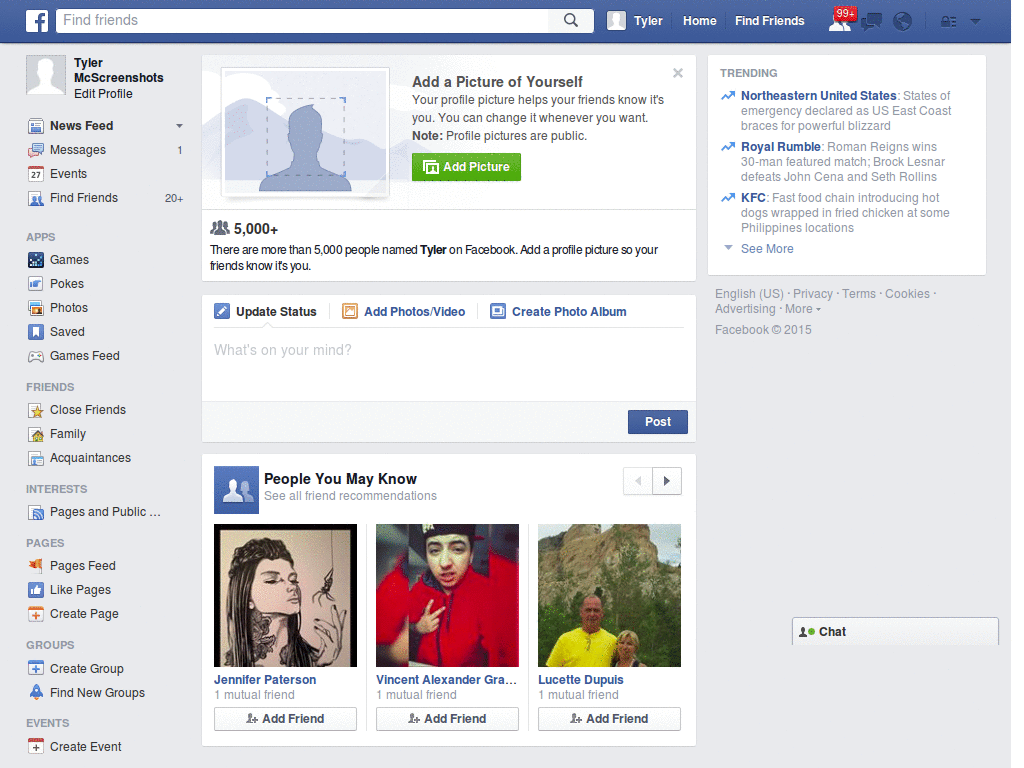Expand See More trending topics

(x=767, y=249)
